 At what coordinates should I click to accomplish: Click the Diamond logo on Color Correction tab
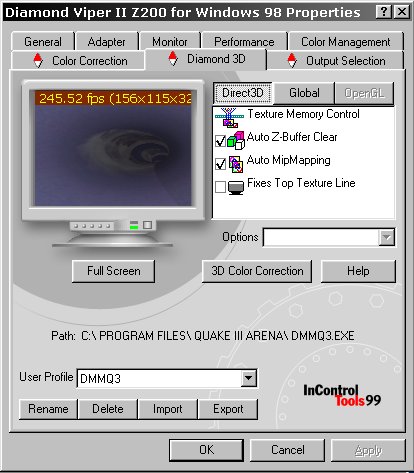point(38,60)
